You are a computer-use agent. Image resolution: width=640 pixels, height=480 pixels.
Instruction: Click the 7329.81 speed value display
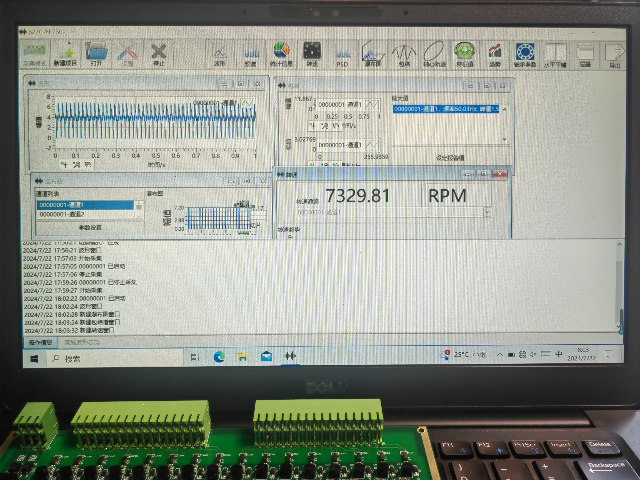[x=358, y=196]
